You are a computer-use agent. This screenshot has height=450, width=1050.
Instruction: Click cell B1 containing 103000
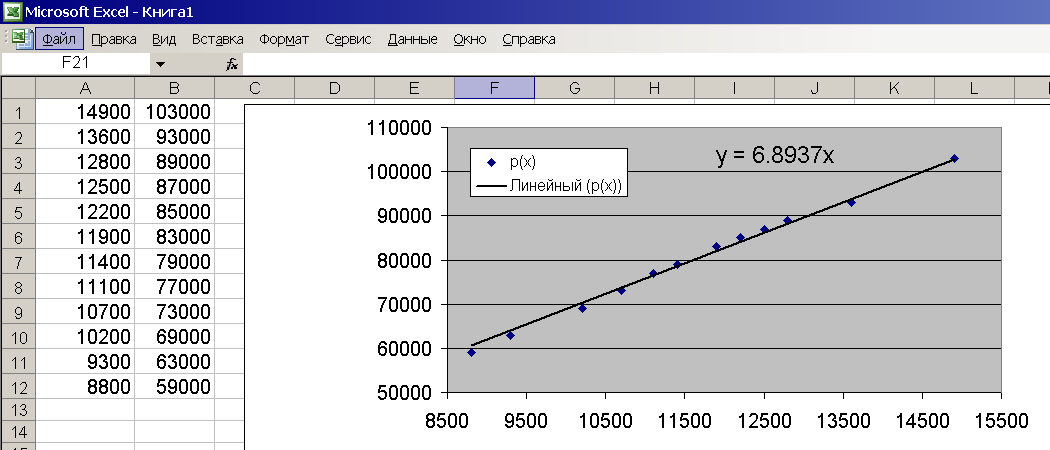tap(175, 112)
